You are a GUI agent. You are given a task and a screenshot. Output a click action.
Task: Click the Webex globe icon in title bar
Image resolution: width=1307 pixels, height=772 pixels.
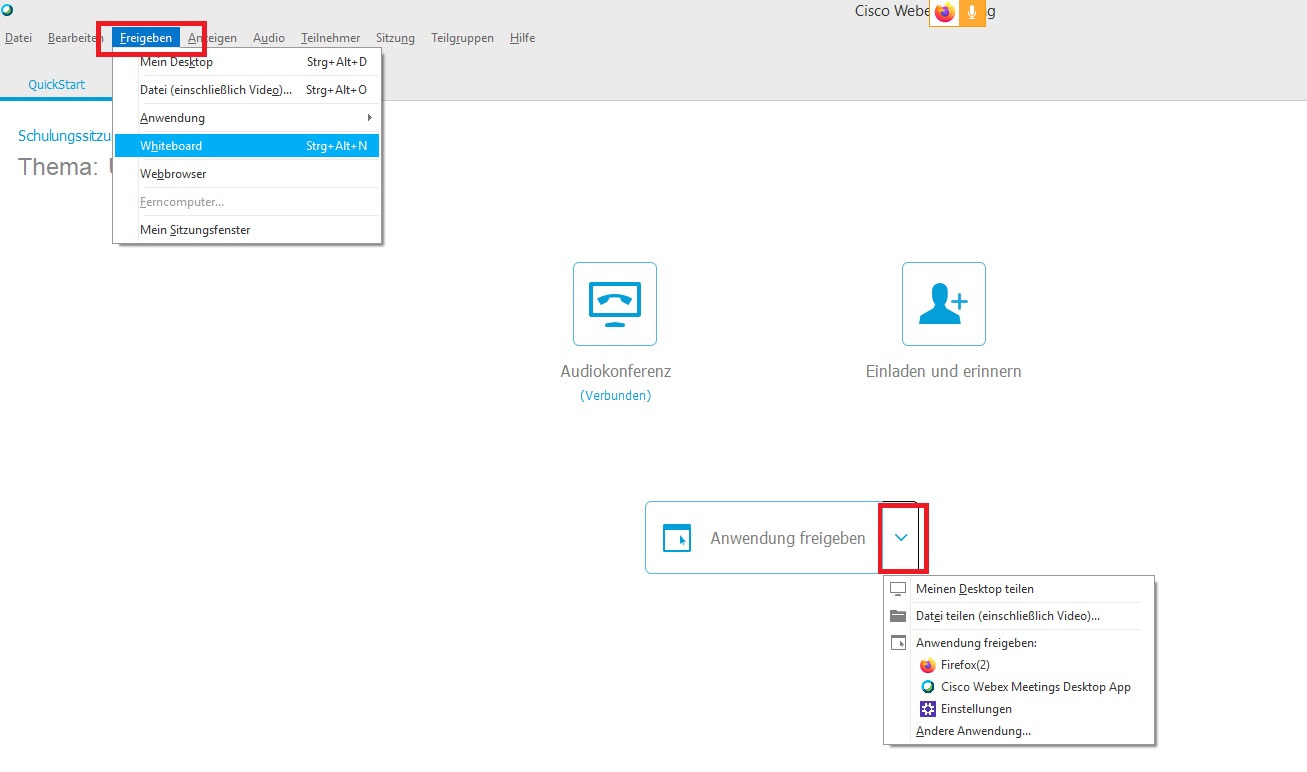click(x=7, y=10)
